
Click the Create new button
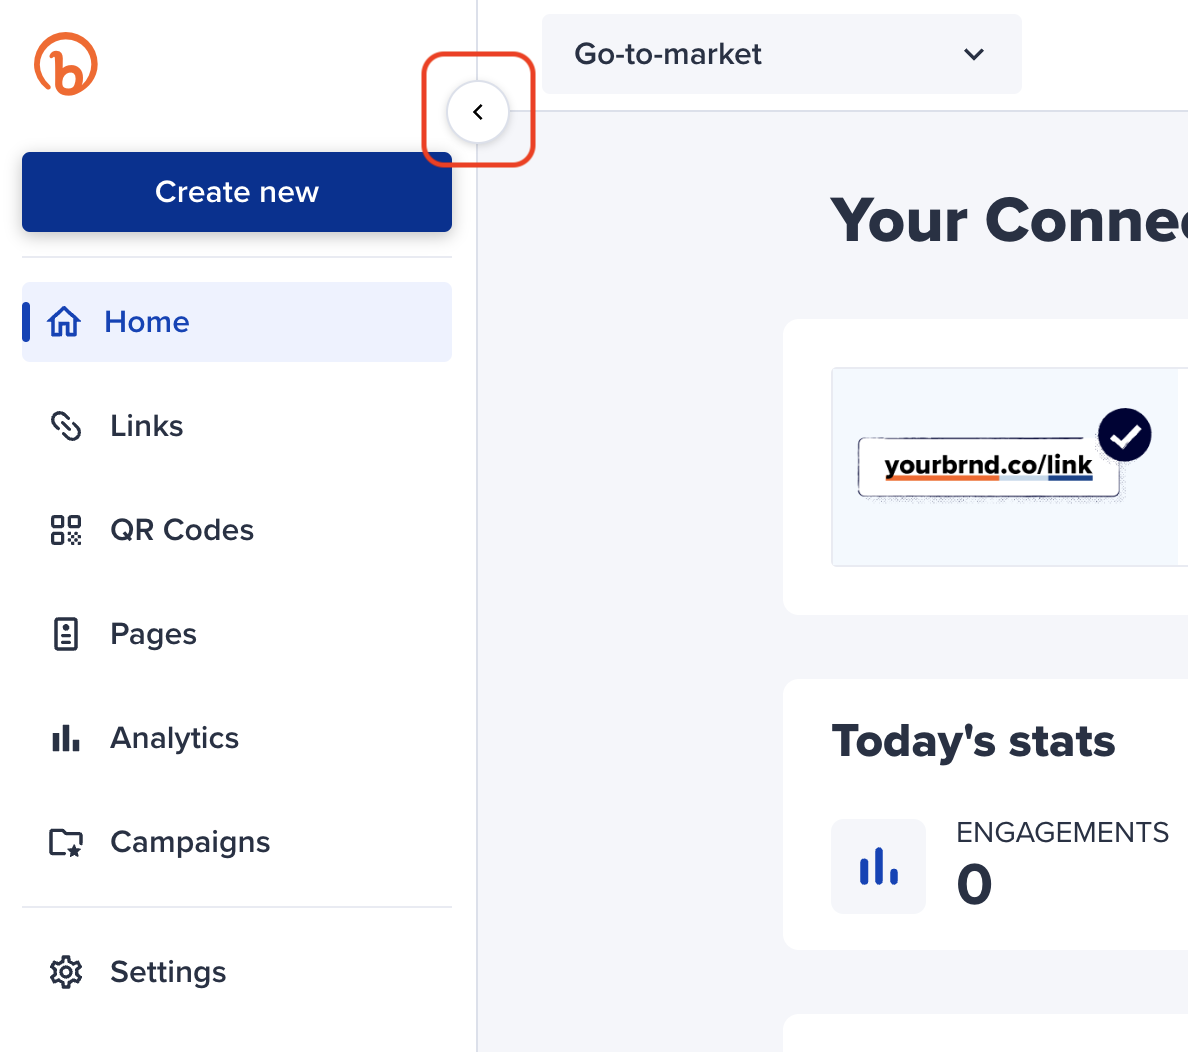(236, 191)
